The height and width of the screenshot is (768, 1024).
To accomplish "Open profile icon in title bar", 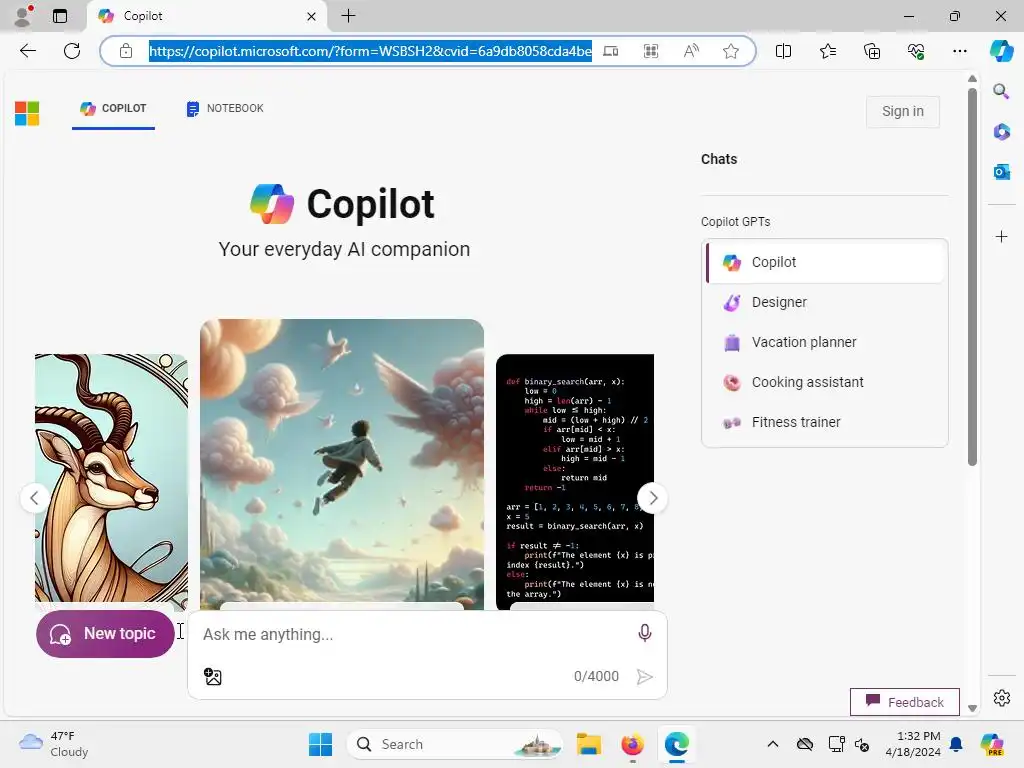I will coord(23,16).
